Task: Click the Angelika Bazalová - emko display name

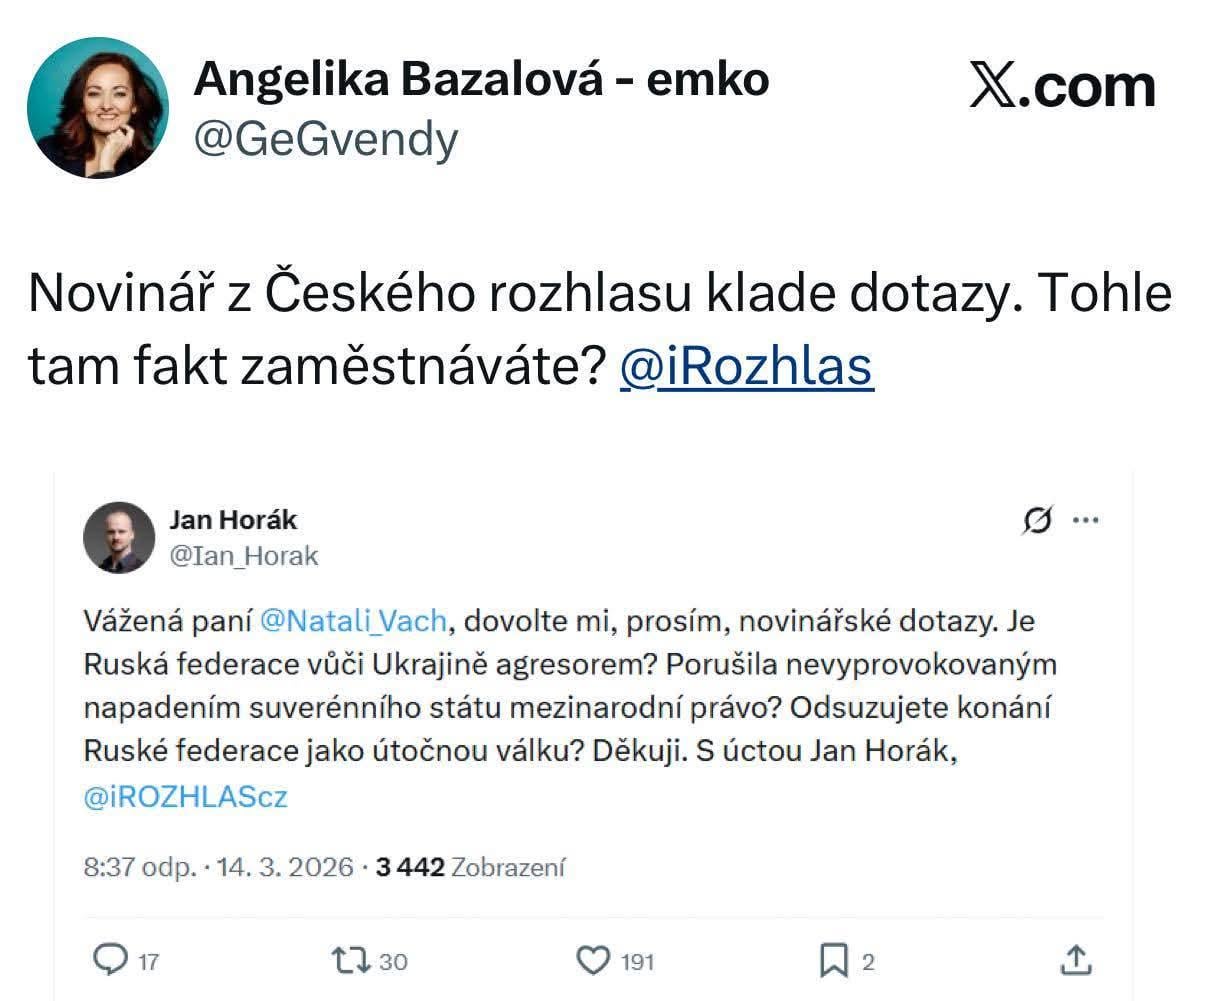Action: 481,79
